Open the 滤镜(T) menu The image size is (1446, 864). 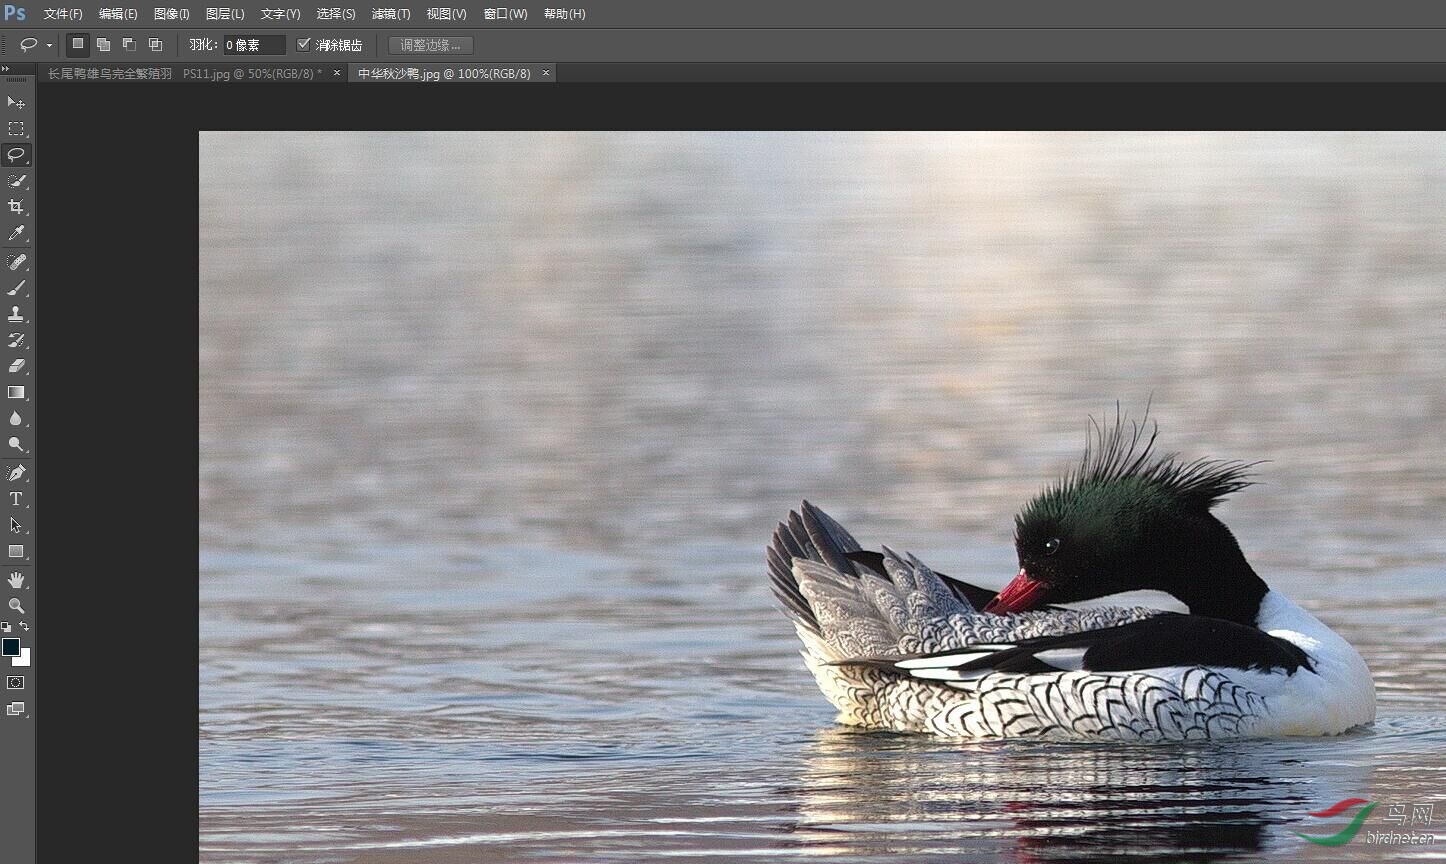tap(391, 14)
